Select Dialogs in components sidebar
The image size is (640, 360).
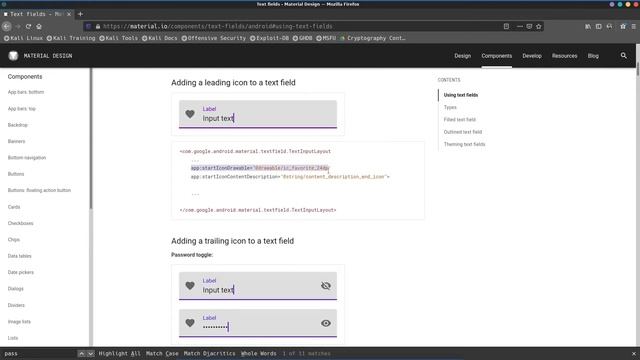(16, 289)
